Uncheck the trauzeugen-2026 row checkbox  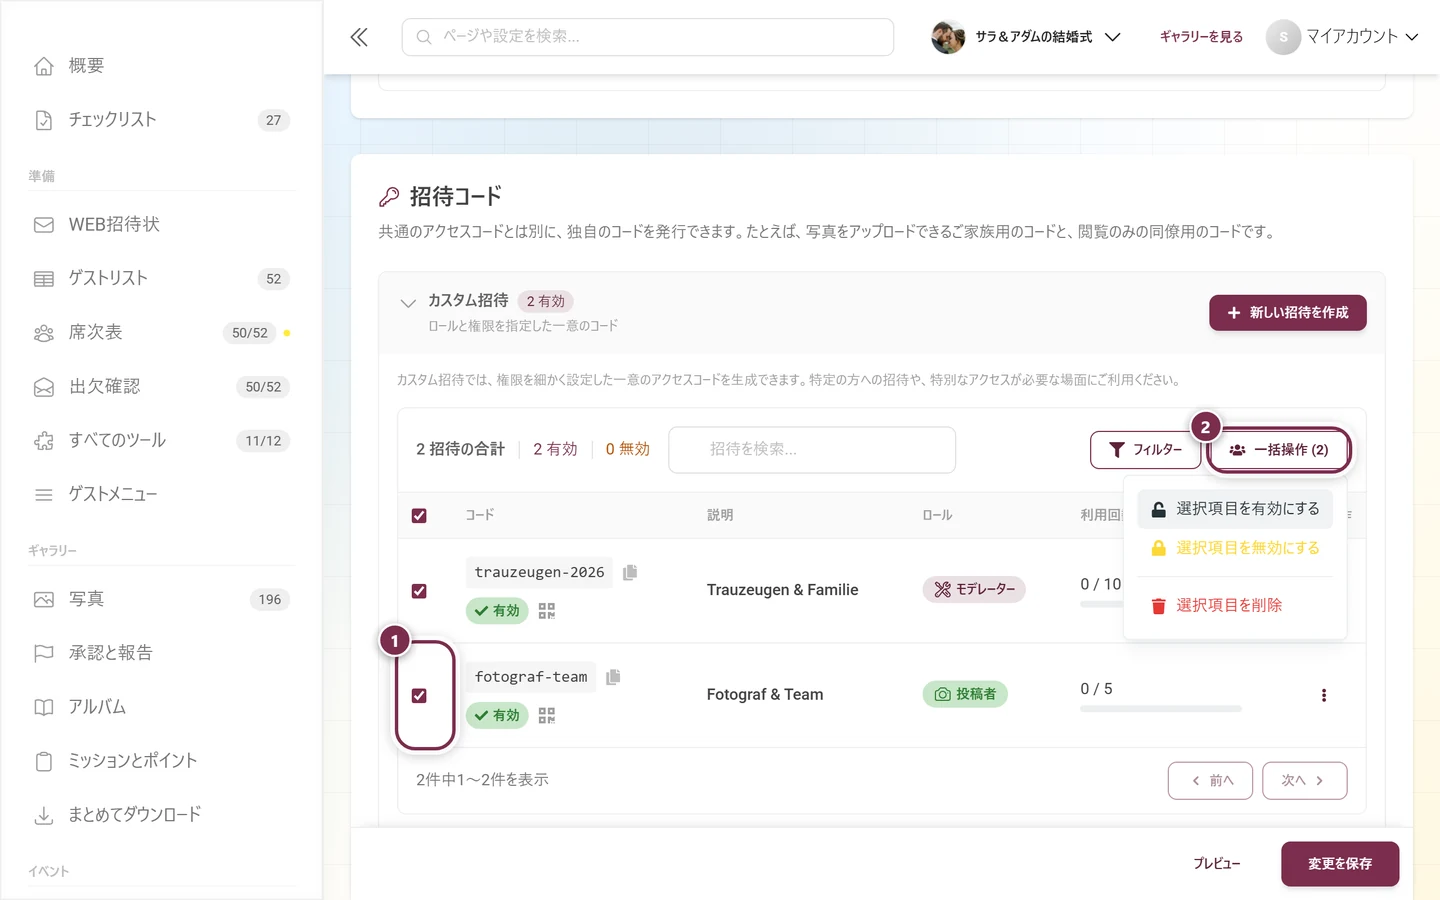(x=419, y=591)
